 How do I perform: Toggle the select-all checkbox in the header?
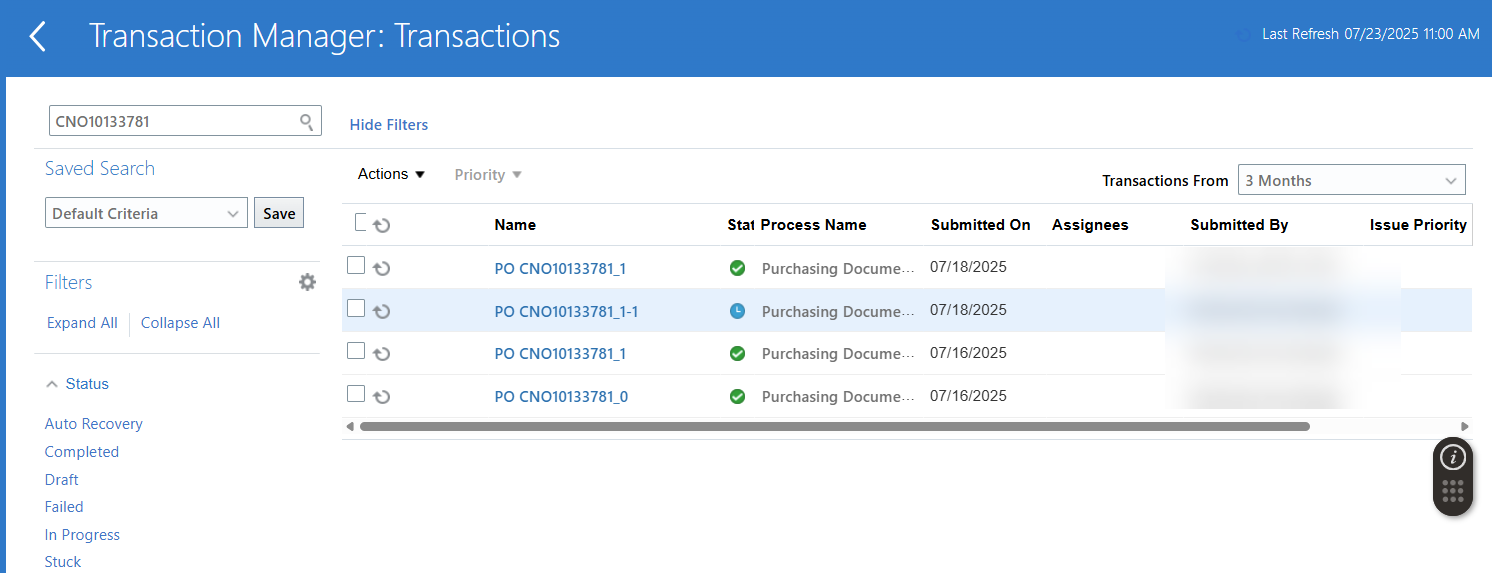click(362, 222)
